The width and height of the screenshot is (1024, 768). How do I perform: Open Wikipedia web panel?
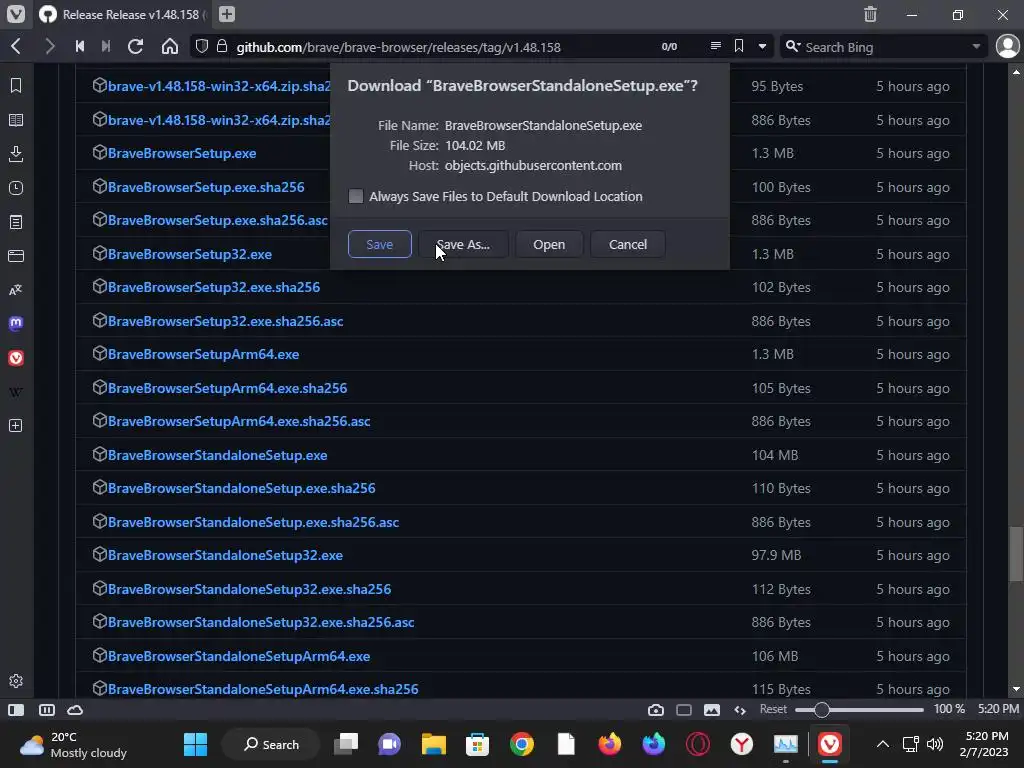pyautogui.click(x=16, y=392)
